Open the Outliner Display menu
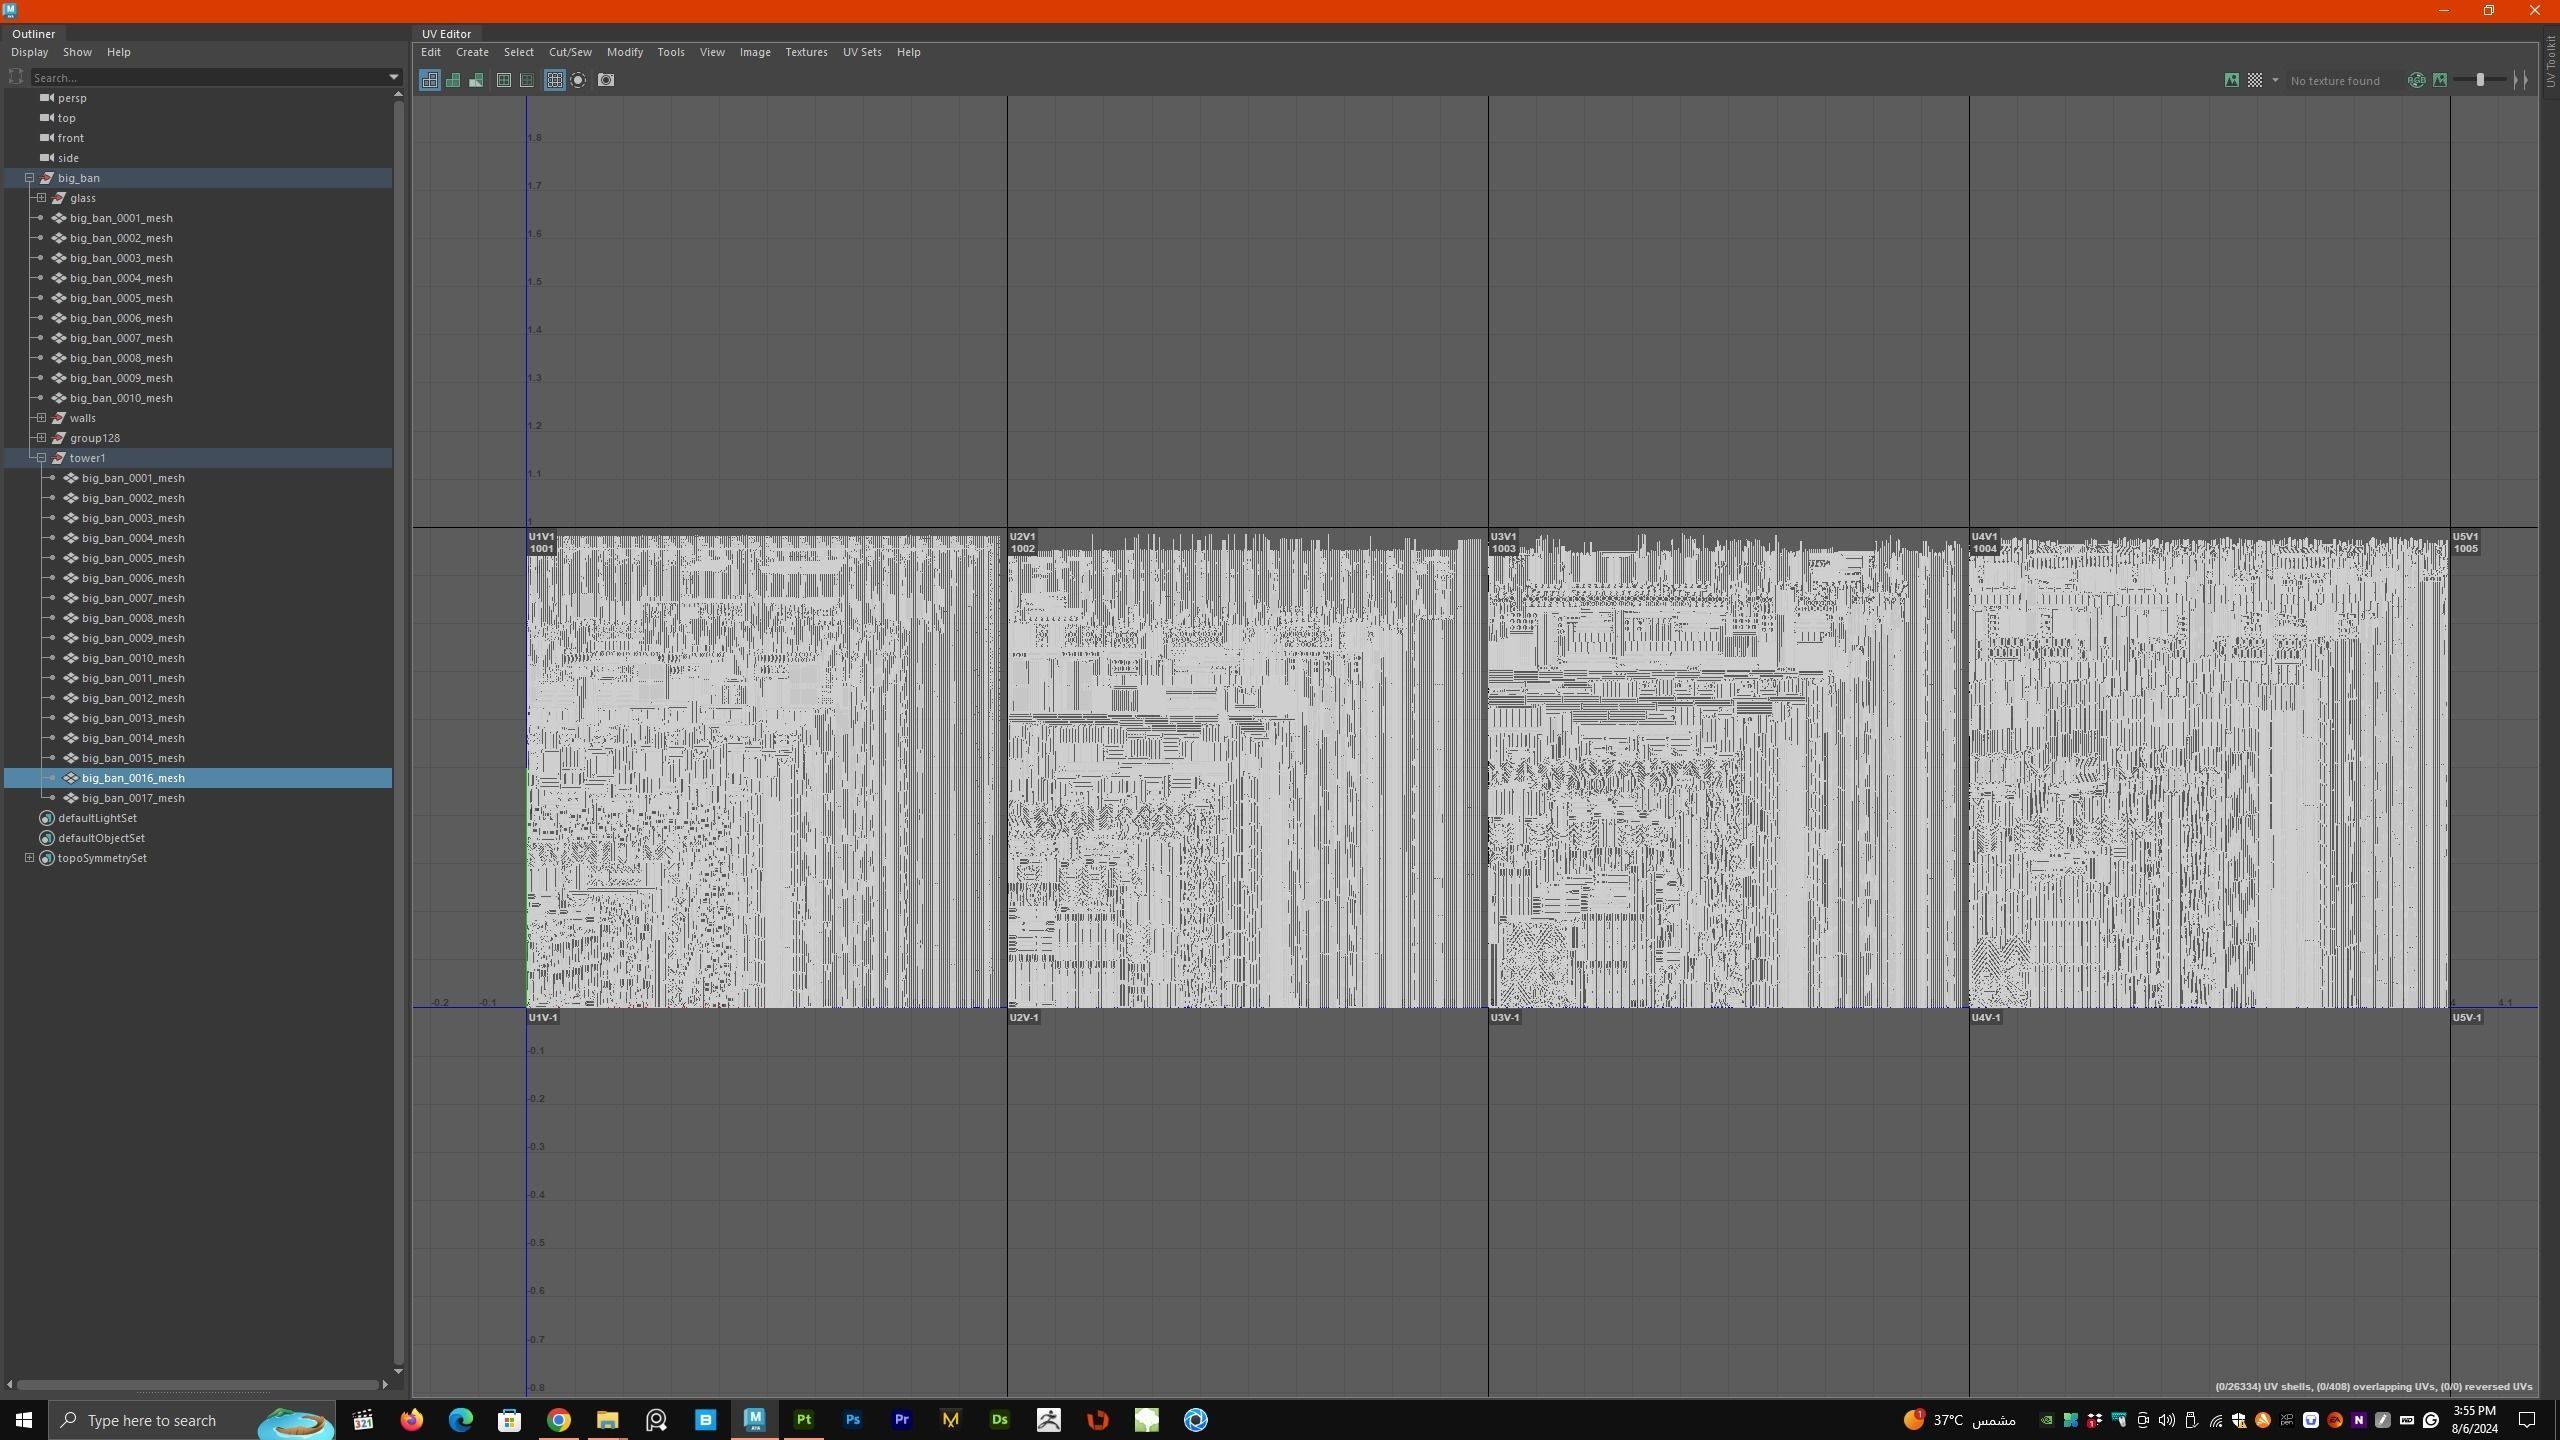The image size is (2560, 1440). (29, 52)
